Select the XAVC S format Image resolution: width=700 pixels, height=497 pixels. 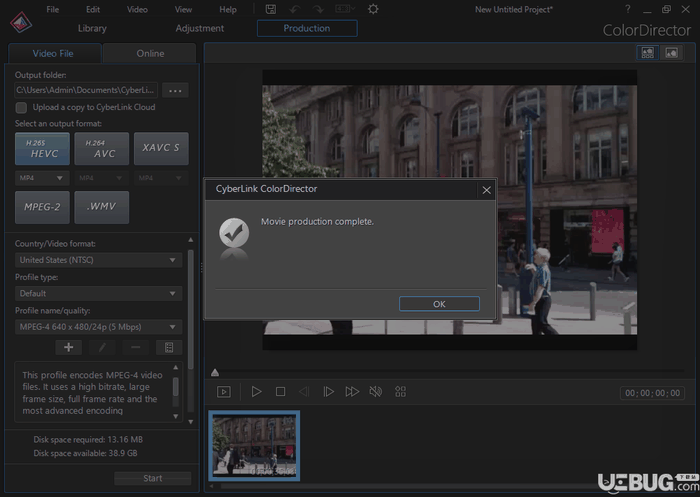(161, 149)
